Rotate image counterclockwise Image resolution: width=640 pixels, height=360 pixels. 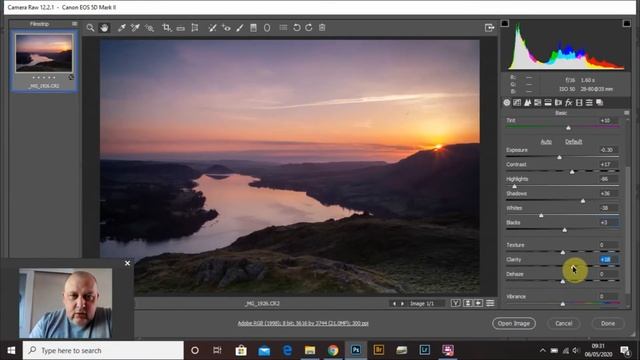[x=297, y=28]
